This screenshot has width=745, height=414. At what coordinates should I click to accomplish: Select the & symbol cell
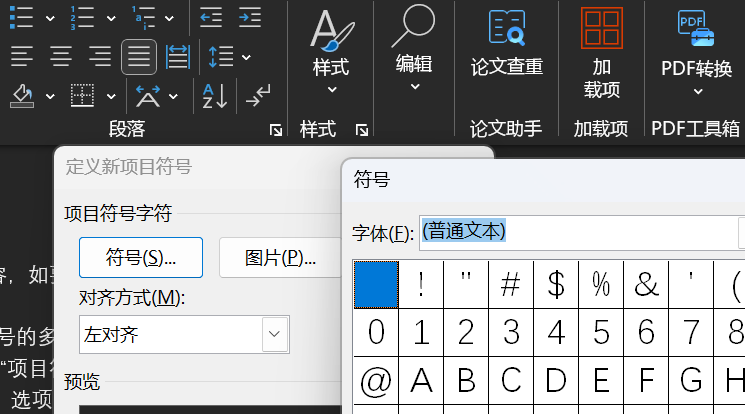[646, 284]
